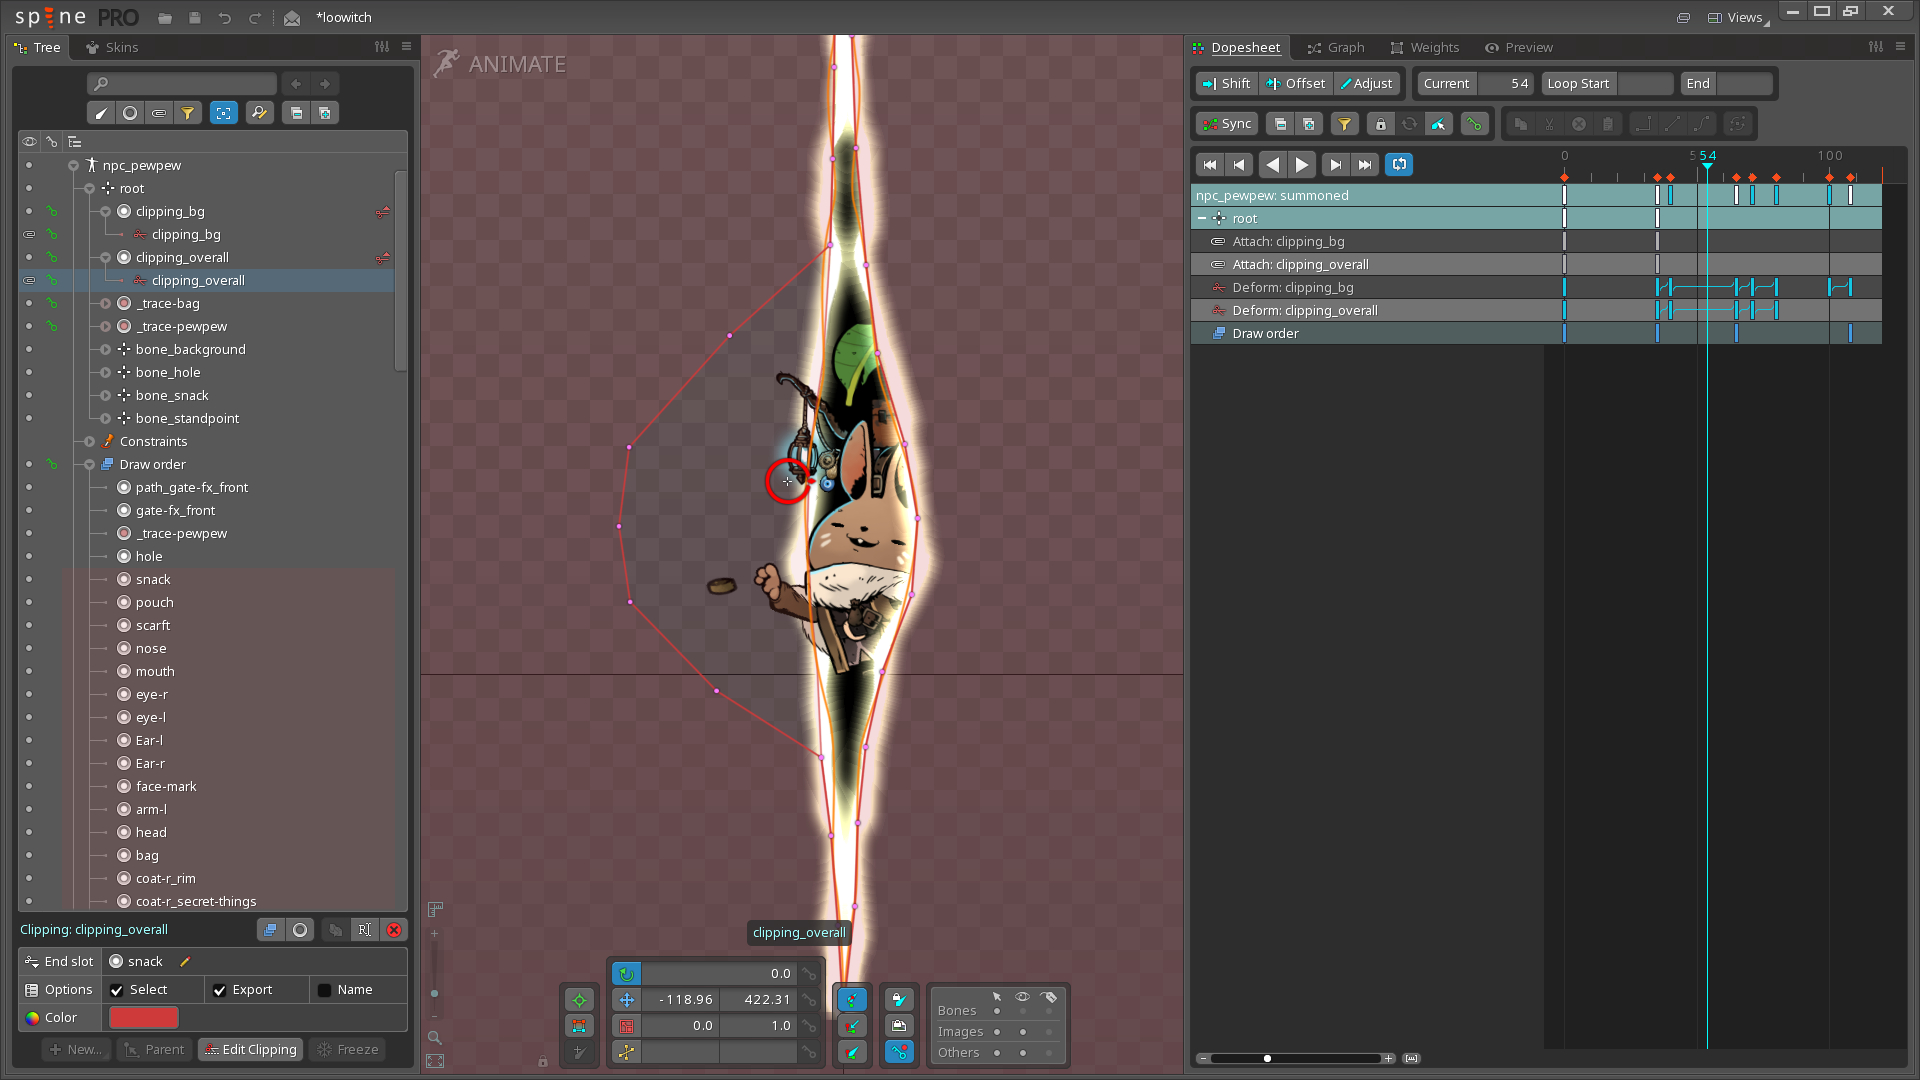Click the dopesheet filter funnel icon

tap(1344, 124)
